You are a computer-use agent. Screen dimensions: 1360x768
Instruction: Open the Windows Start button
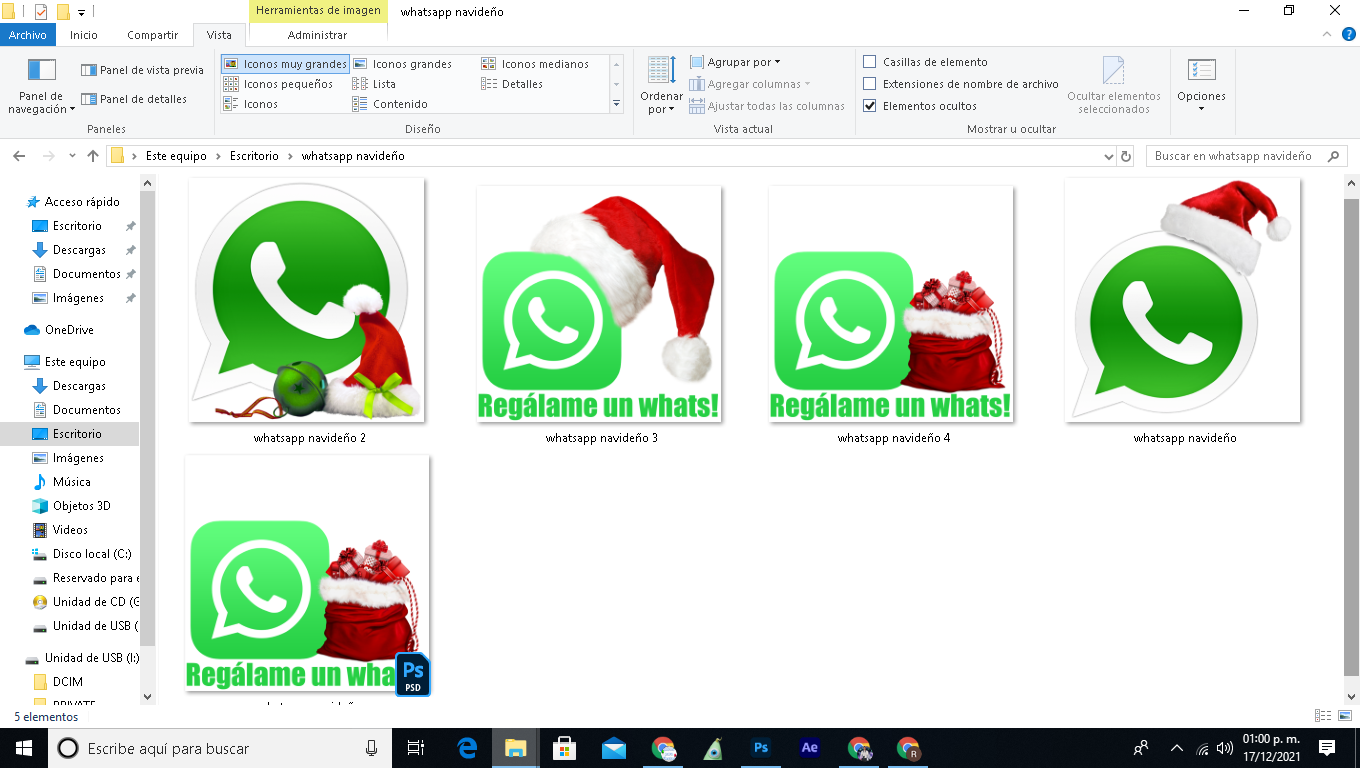(24, 748)
